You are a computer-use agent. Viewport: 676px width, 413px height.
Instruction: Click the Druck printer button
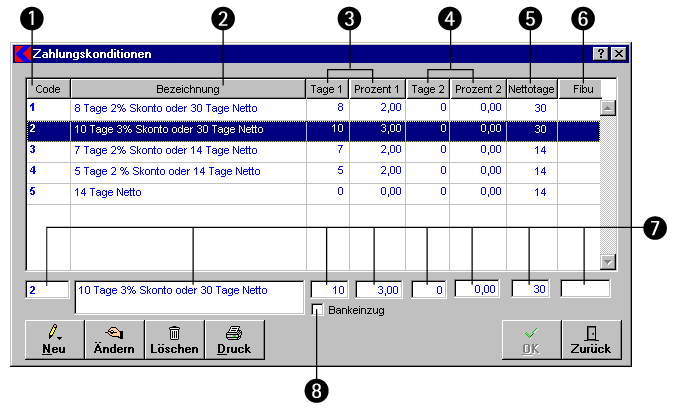[x=234, y=340]
